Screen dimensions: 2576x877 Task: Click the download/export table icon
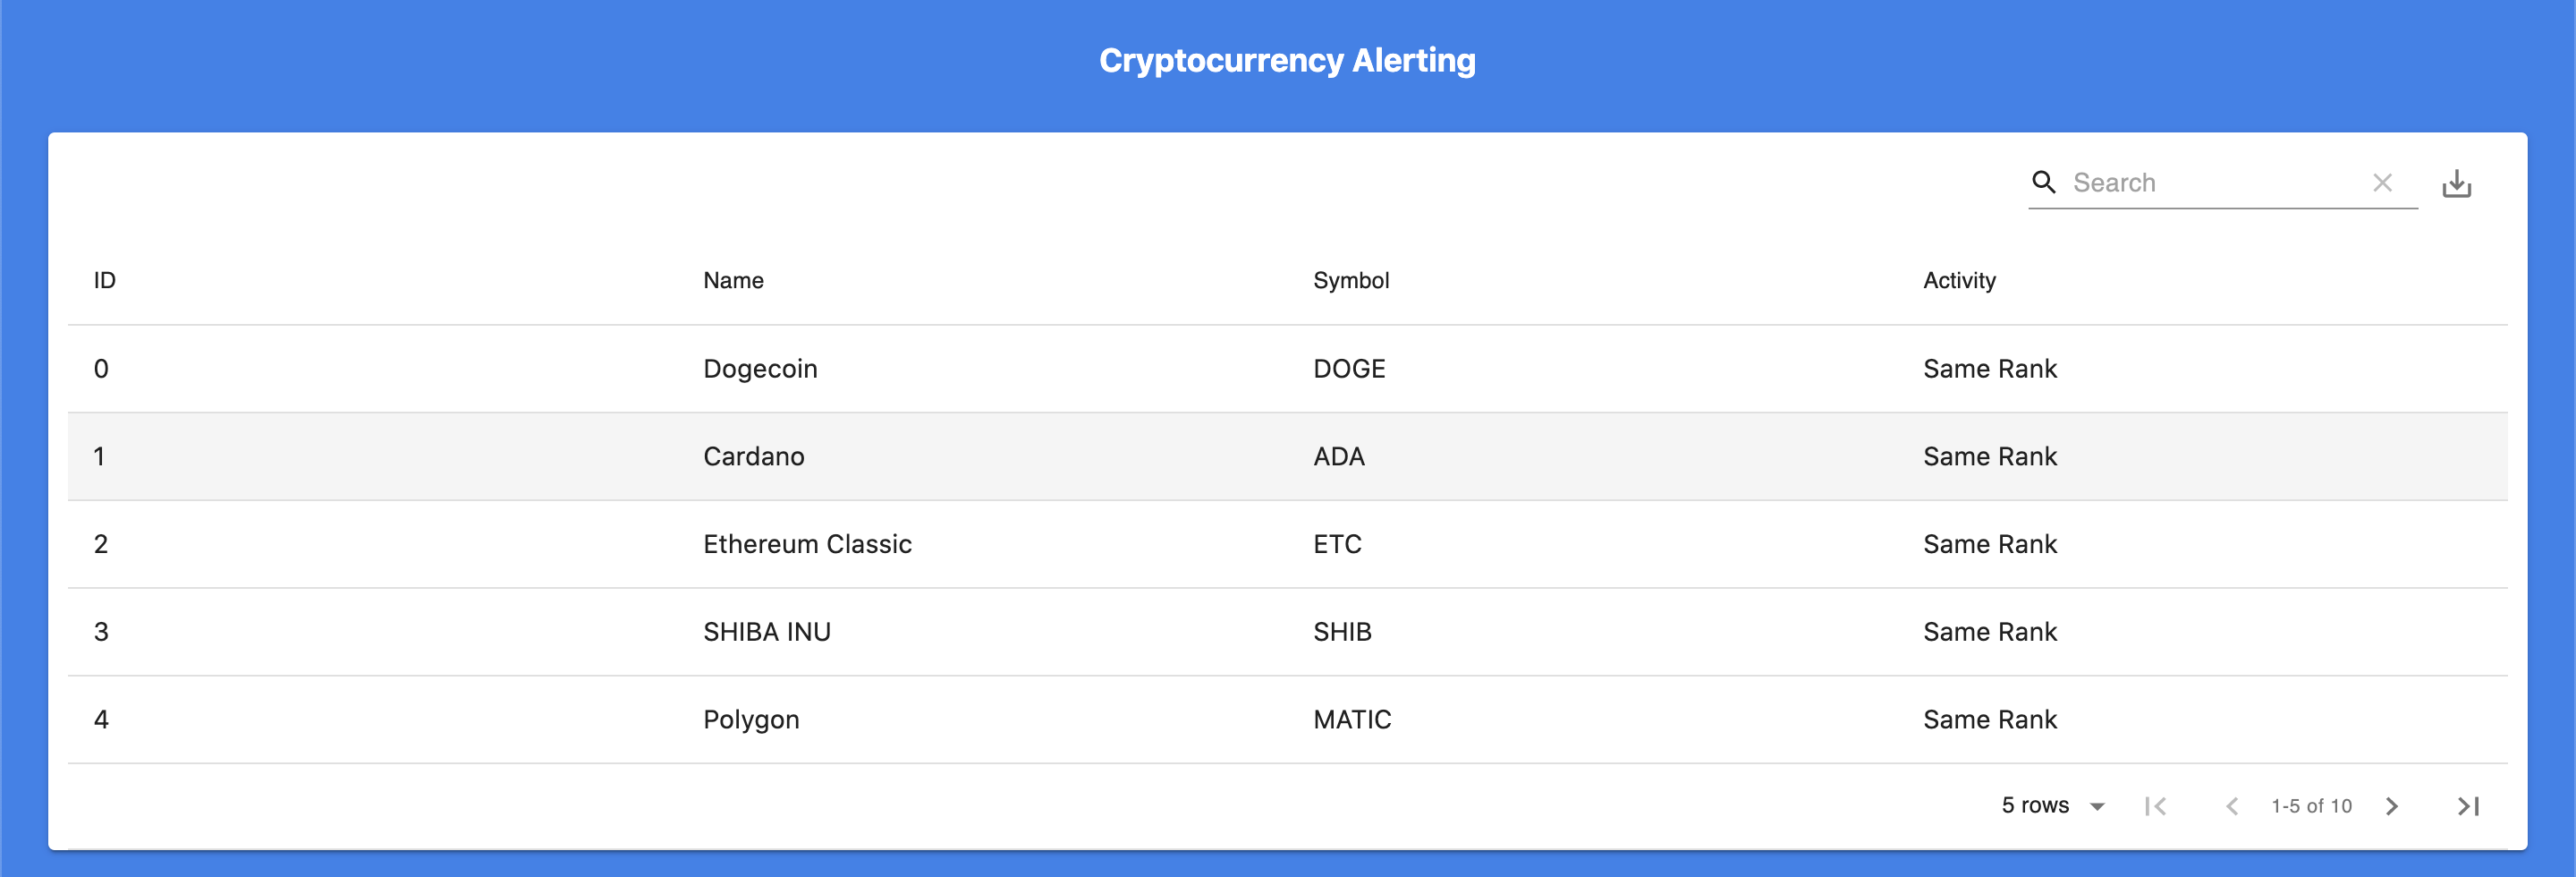click(x=2458, y=183)
